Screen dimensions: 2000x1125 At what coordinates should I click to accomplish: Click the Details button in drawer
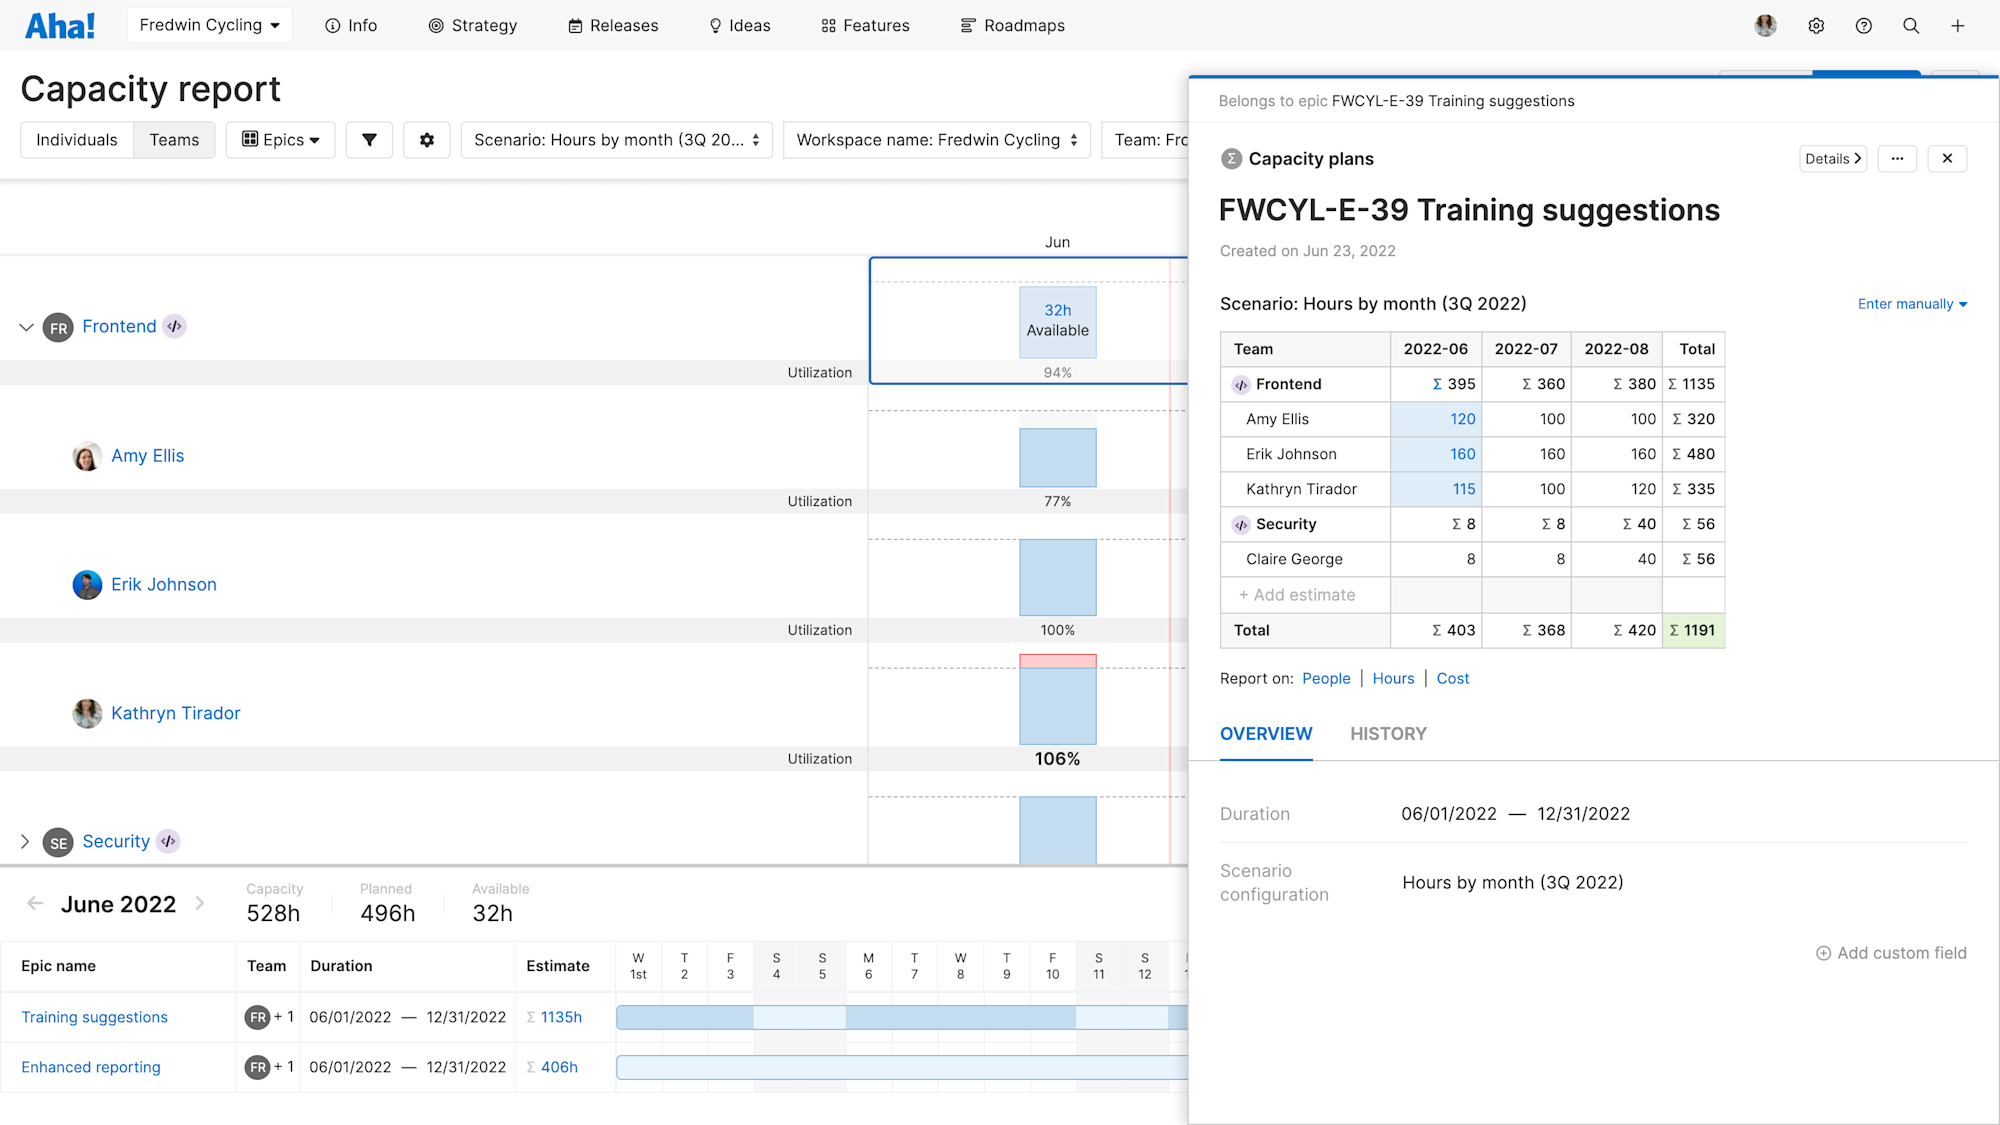point(1832,158)
